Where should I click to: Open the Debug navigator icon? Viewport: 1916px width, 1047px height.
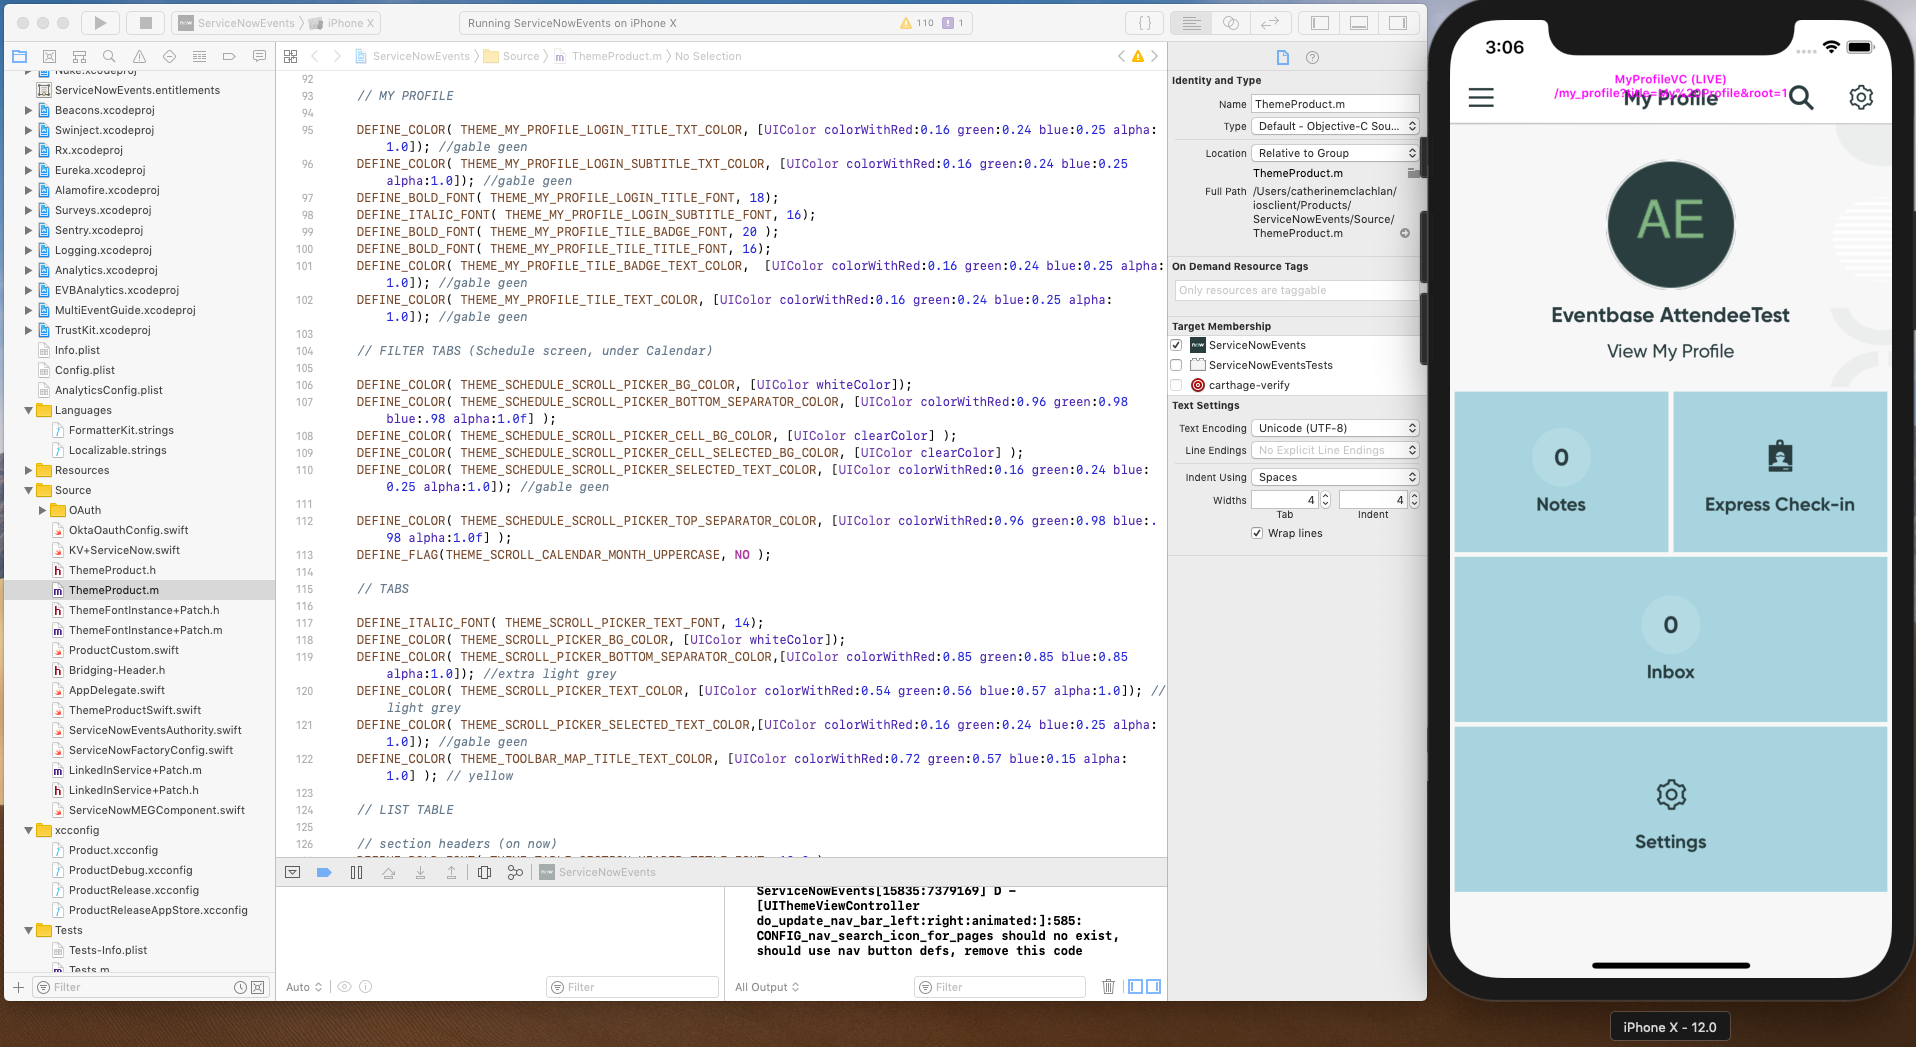coord(199,56)
